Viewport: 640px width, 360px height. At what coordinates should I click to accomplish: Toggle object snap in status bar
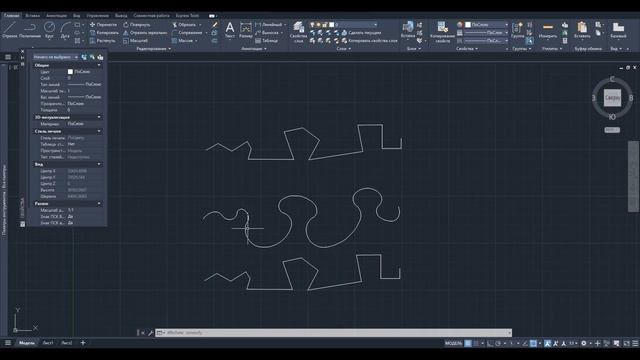tap(533, 343)
